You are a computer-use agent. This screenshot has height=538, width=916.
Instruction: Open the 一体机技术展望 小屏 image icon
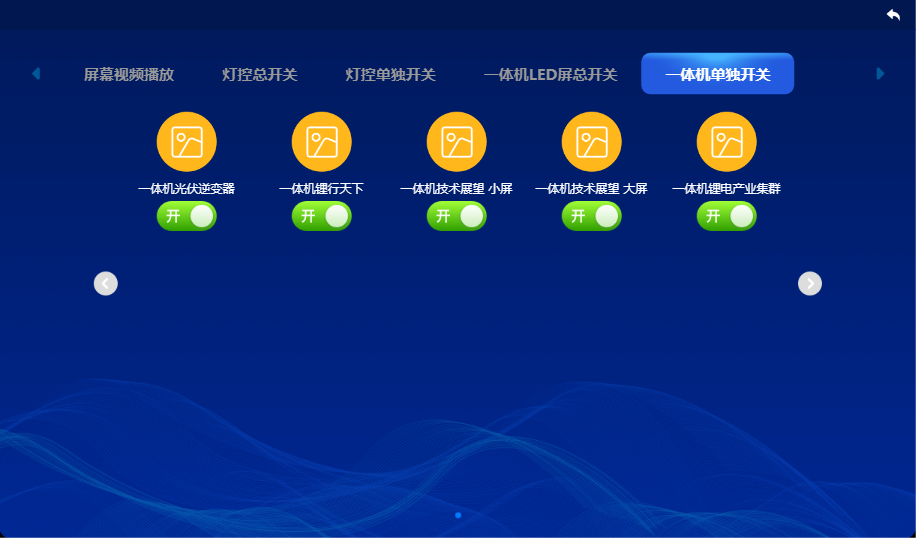click(x=456, y=142)
